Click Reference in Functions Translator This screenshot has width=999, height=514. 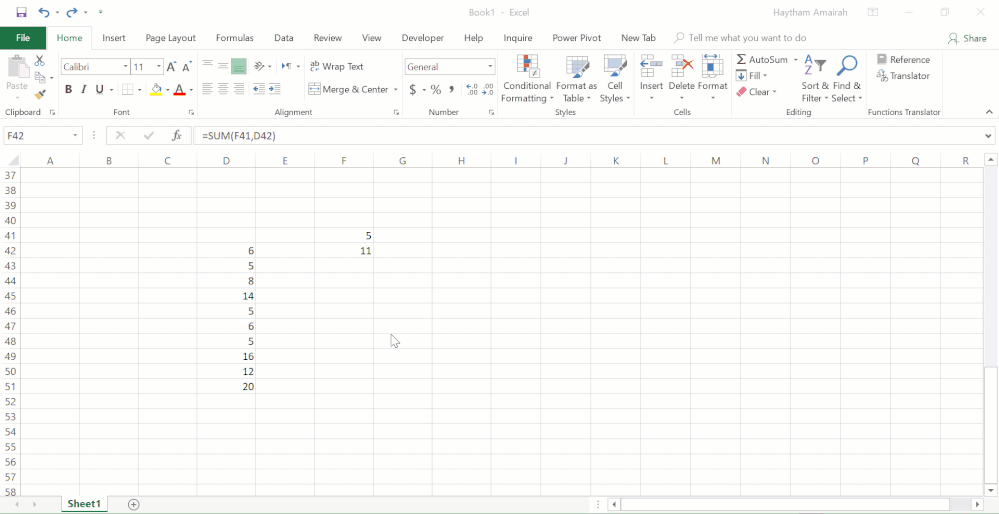(x=903, y=59)
